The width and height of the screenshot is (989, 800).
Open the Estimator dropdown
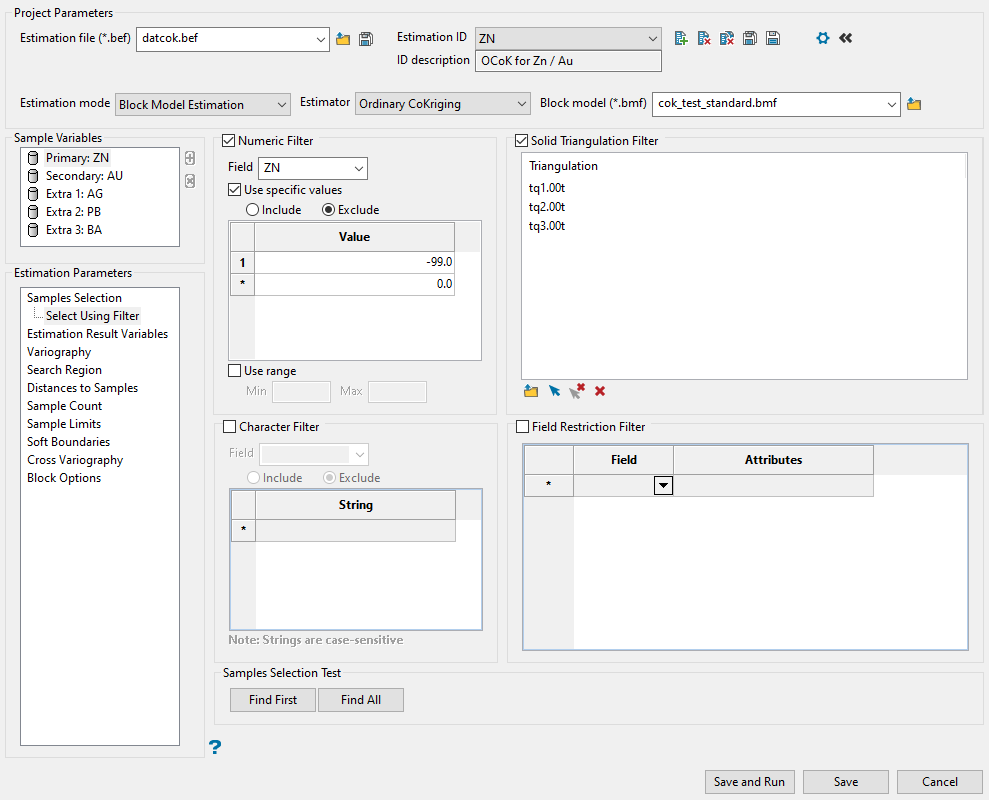(x=443, y=104)
